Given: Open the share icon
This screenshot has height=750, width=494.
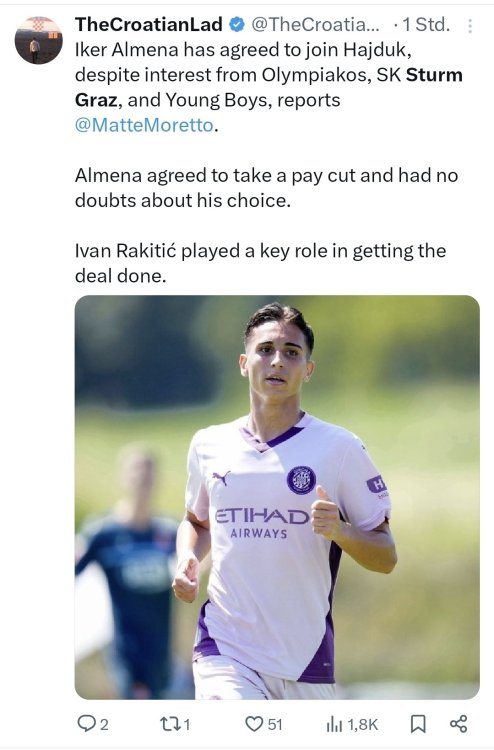Looking at the screenshot, I should tap(459, 724).
